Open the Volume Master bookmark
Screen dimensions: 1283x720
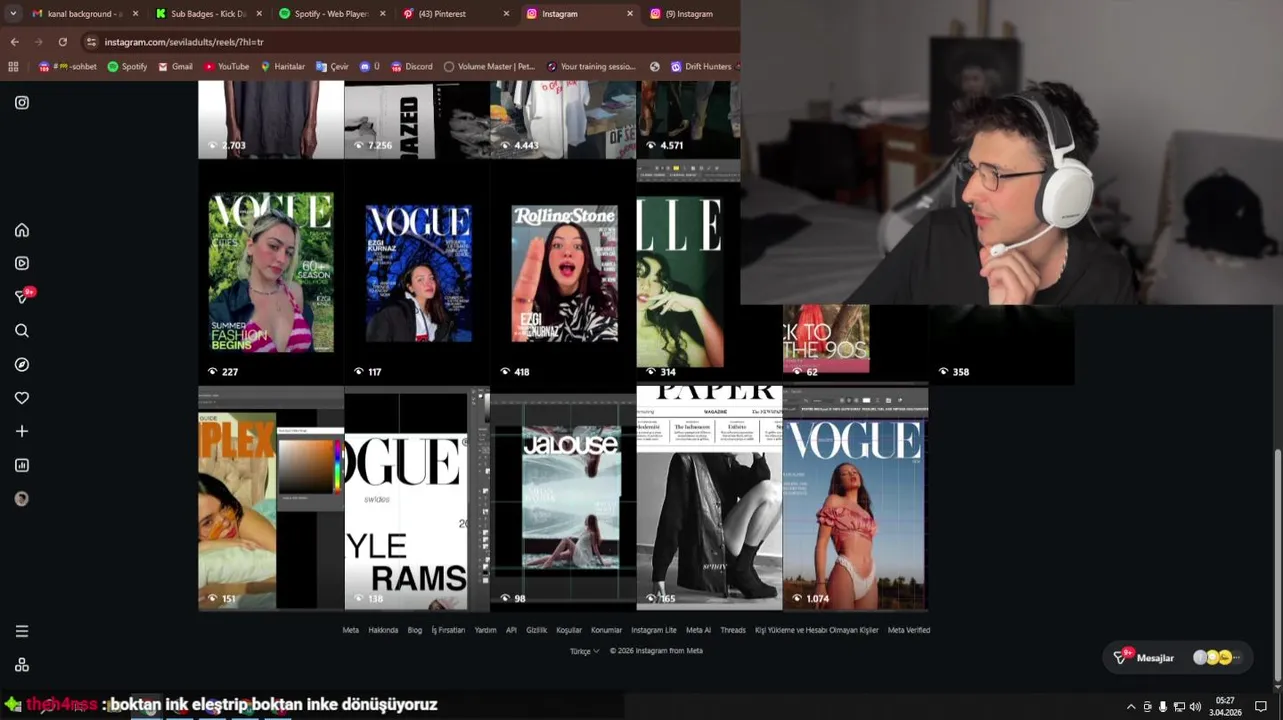(x=489, y=66)
